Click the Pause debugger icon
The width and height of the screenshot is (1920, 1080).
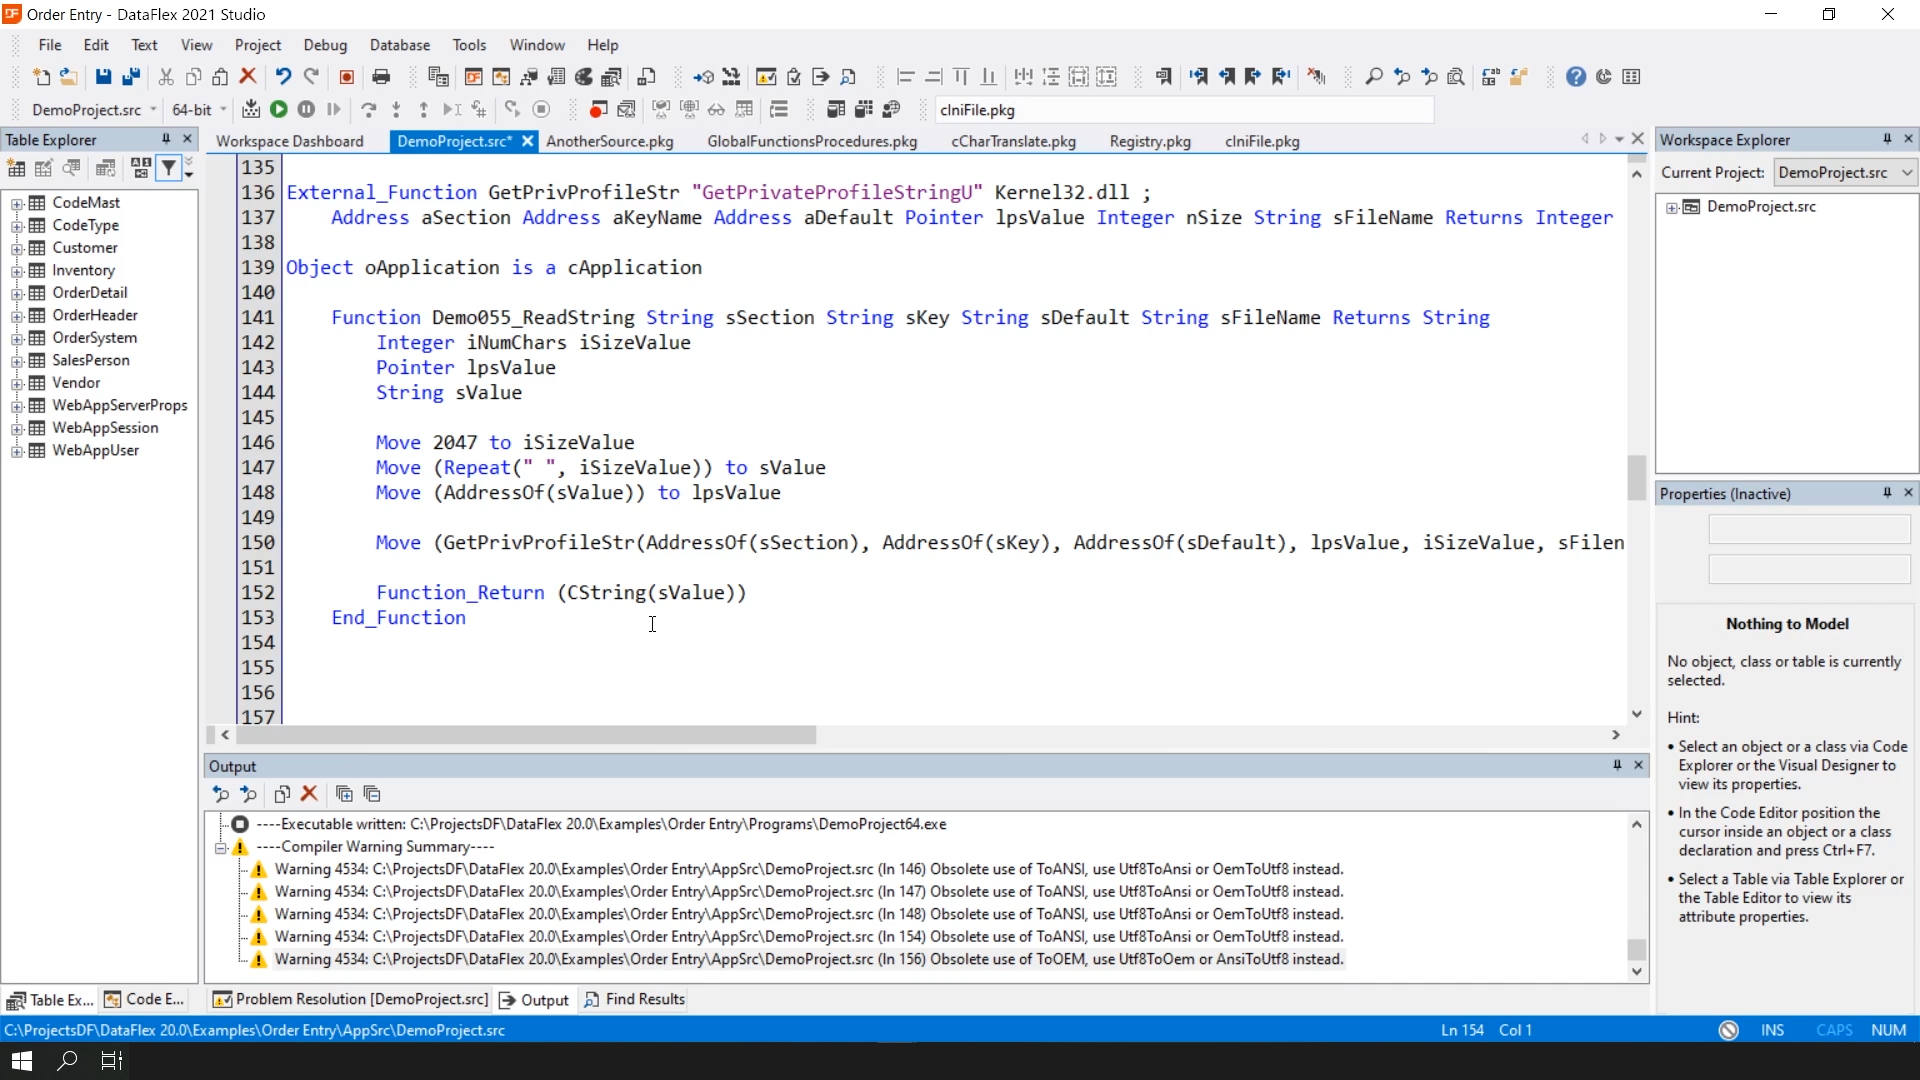point(306,110)
